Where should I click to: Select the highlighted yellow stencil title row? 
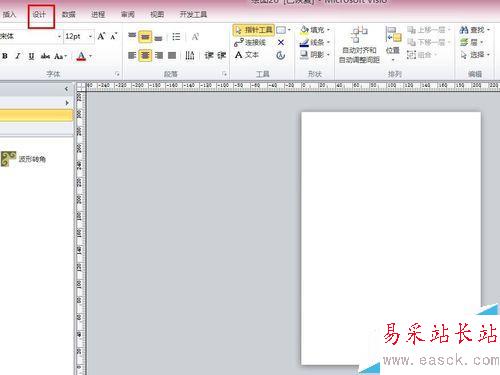pos(36,116)
